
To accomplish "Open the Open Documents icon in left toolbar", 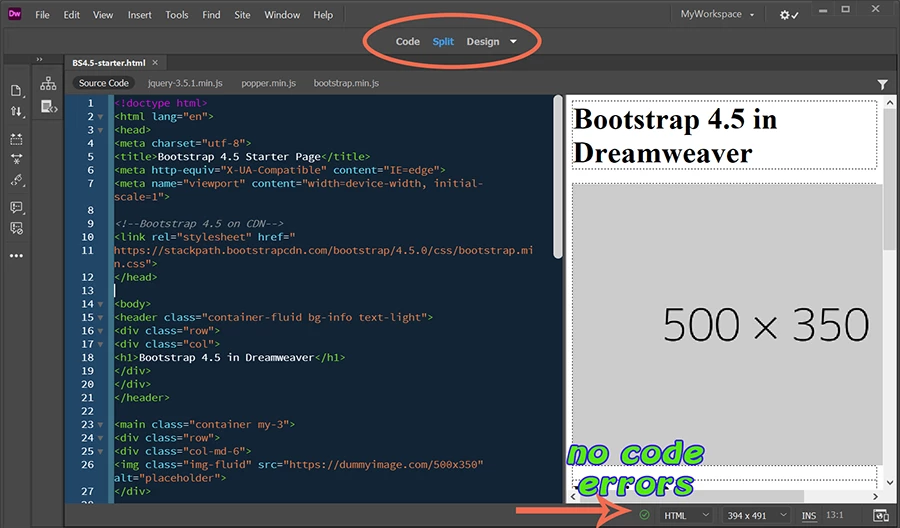I will pyautogui.click(x=16, y=90).
